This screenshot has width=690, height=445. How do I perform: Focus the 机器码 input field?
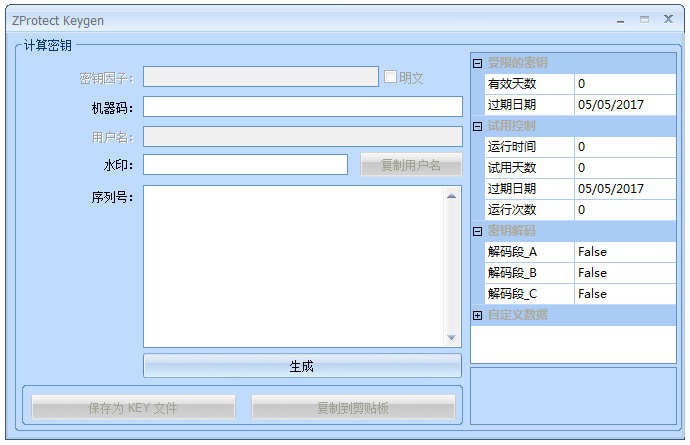pos(303,107)
